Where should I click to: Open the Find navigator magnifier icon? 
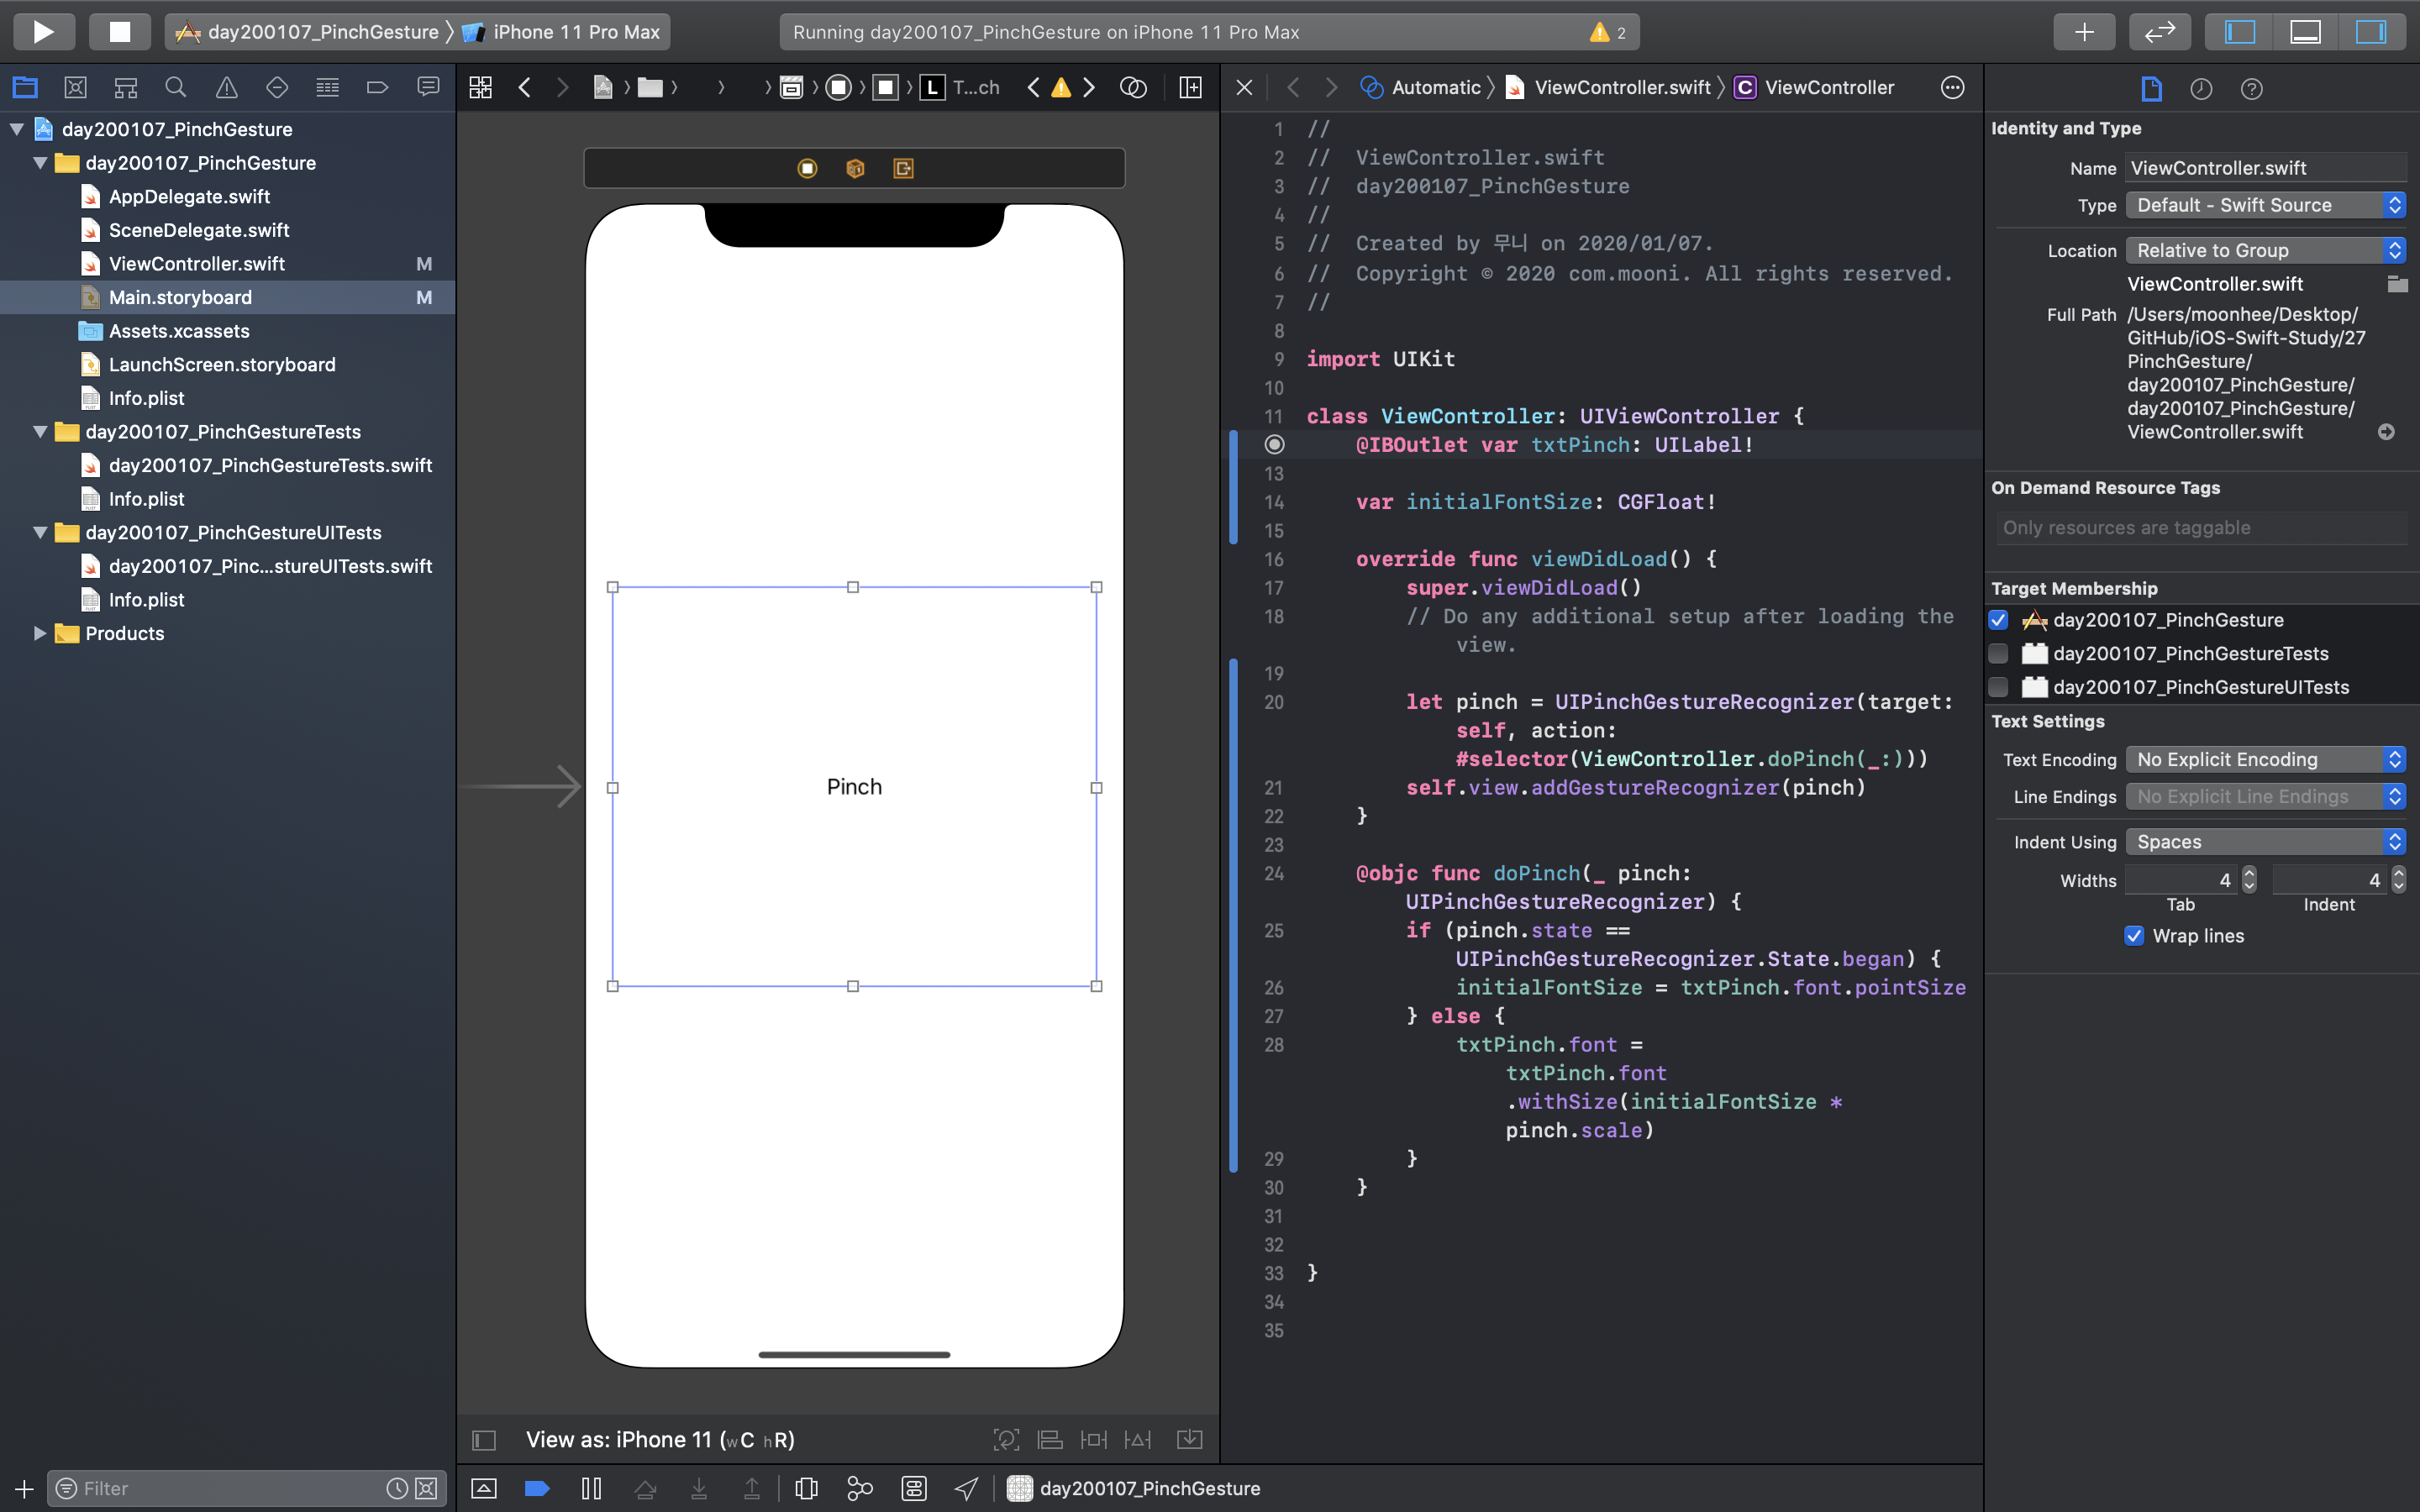176,88
